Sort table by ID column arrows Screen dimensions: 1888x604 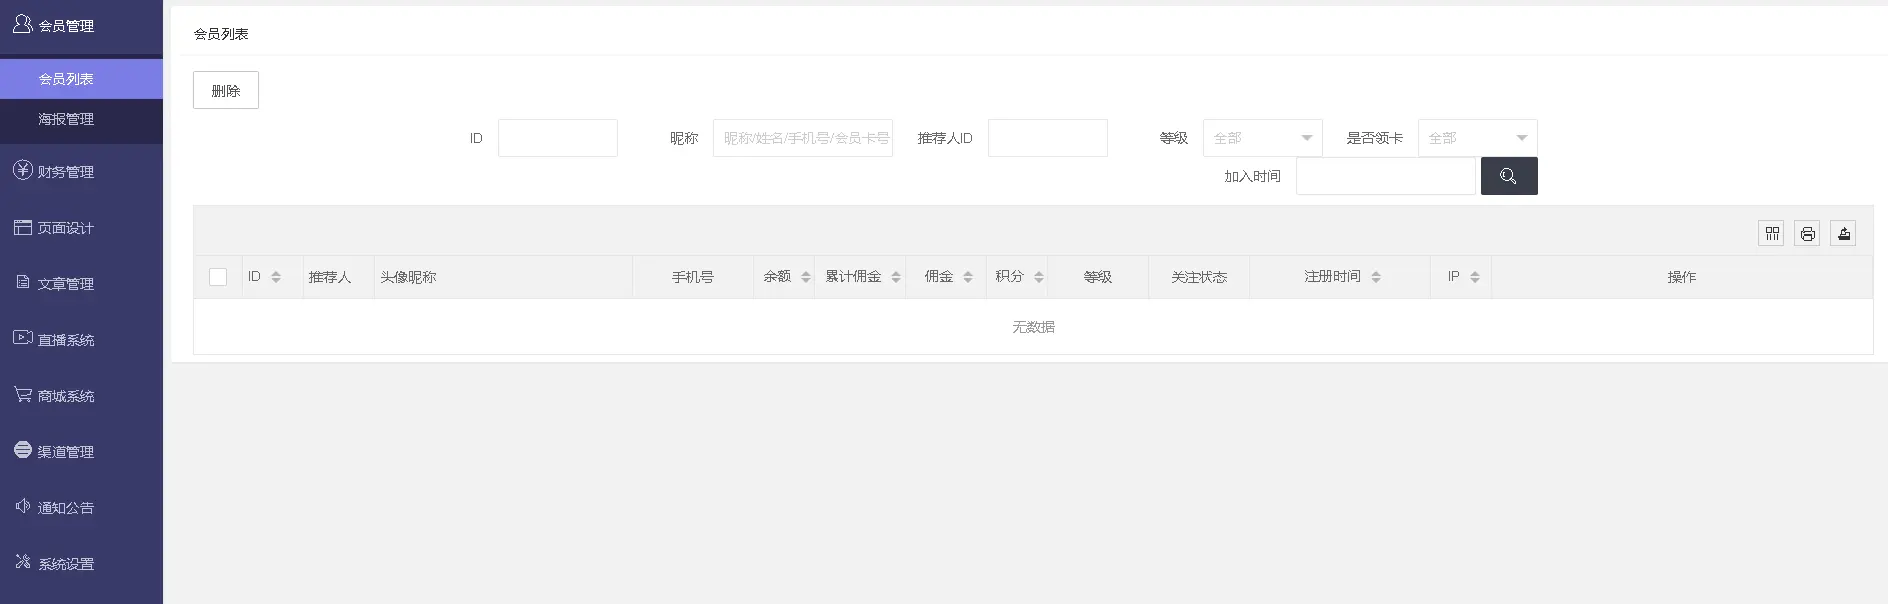coord(276,277)
